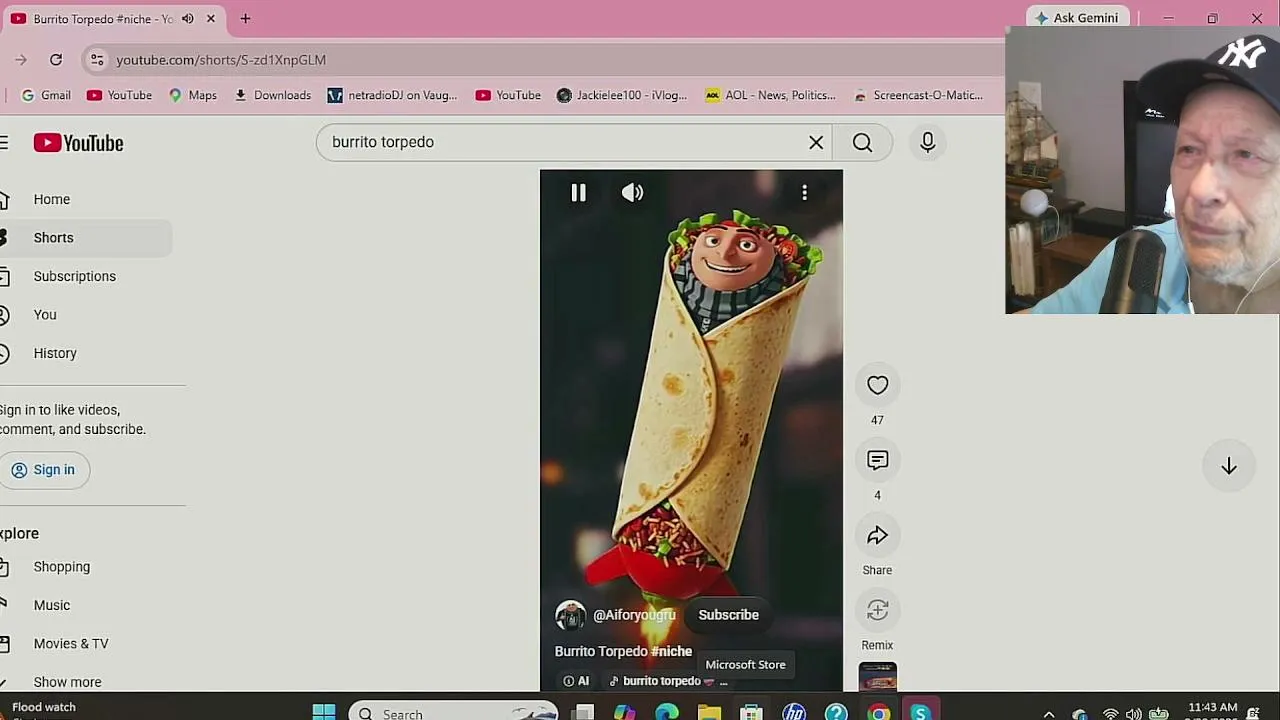Open Google Chrome from the taskbar
This screenshot has height=720, width=1280.
(878, 713)
